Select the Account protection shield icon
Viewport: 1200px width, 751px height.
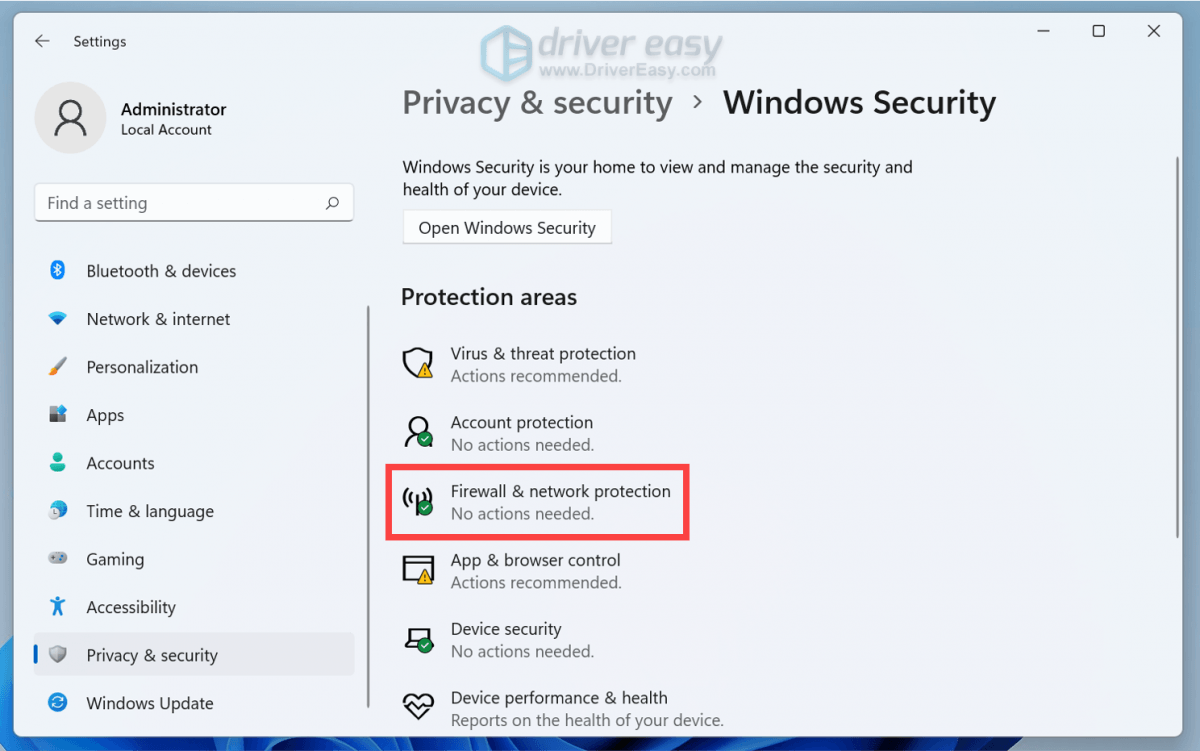[x=417, y=432]
